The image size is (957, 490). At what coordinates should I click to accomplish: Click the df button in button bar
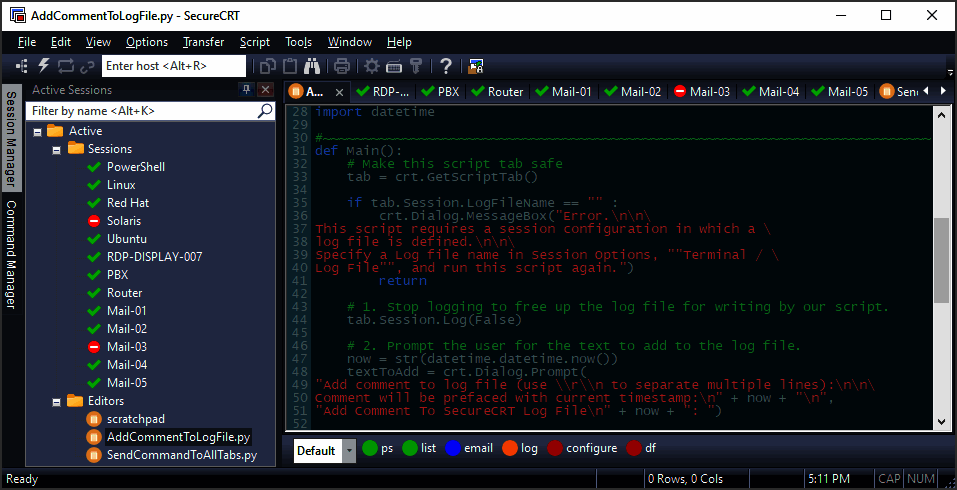point(641,448)
